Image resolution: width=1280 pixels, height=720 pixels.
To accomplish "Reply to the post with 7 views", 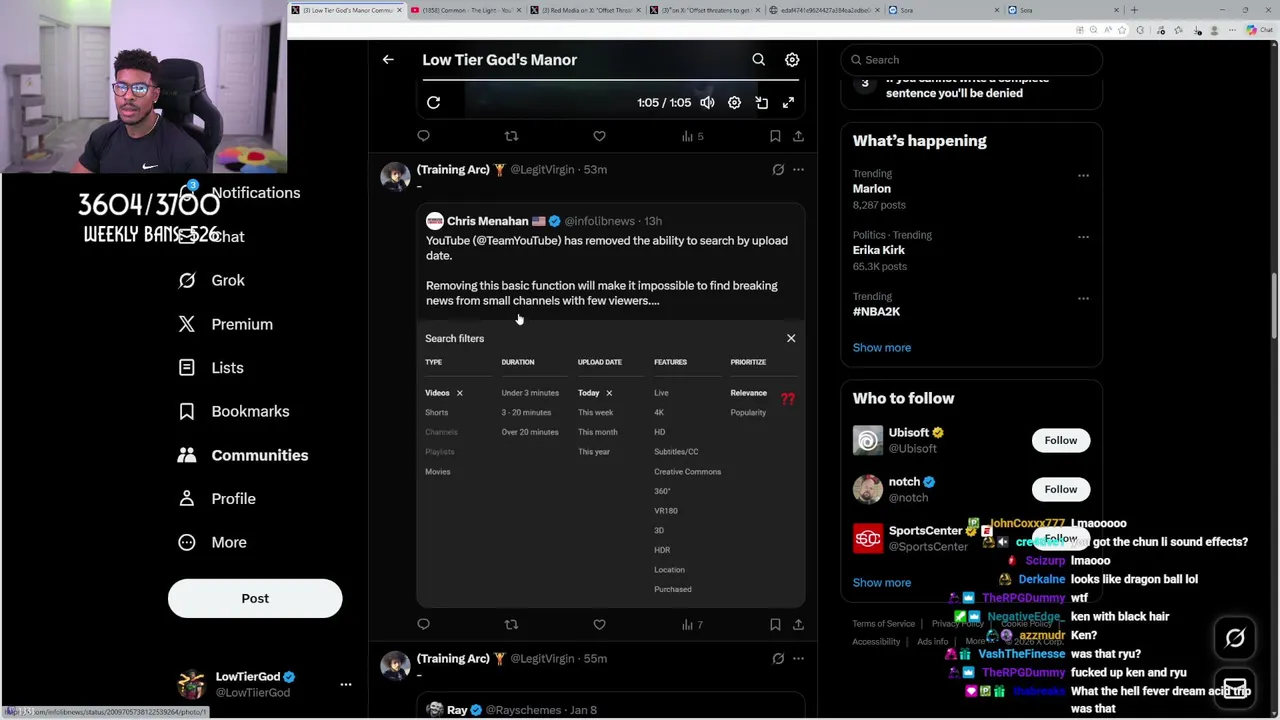I will coord(423,625).
